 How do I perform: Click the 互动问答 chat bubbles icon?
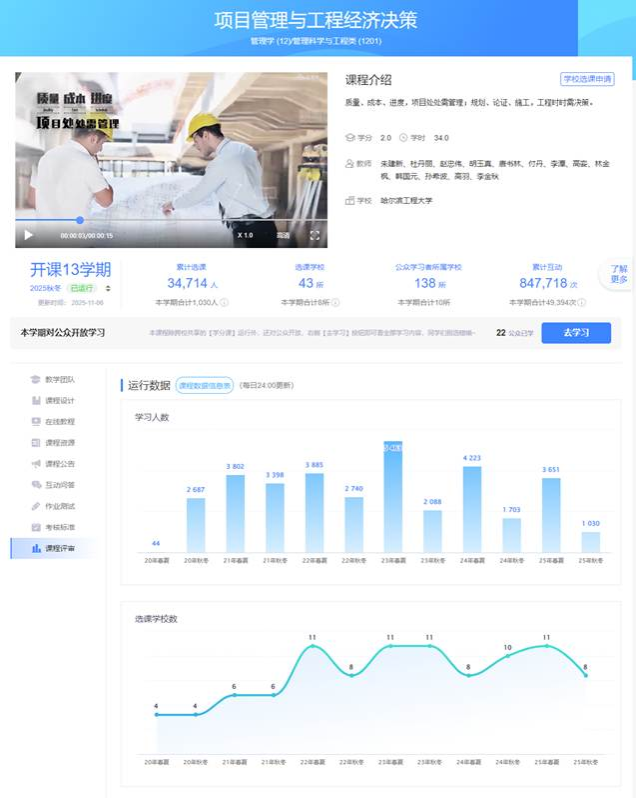coord(36,485)
